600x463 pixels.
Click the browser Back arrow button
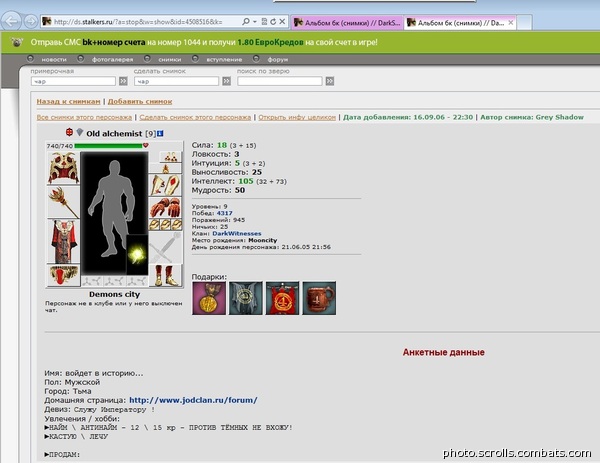(11, 21)
